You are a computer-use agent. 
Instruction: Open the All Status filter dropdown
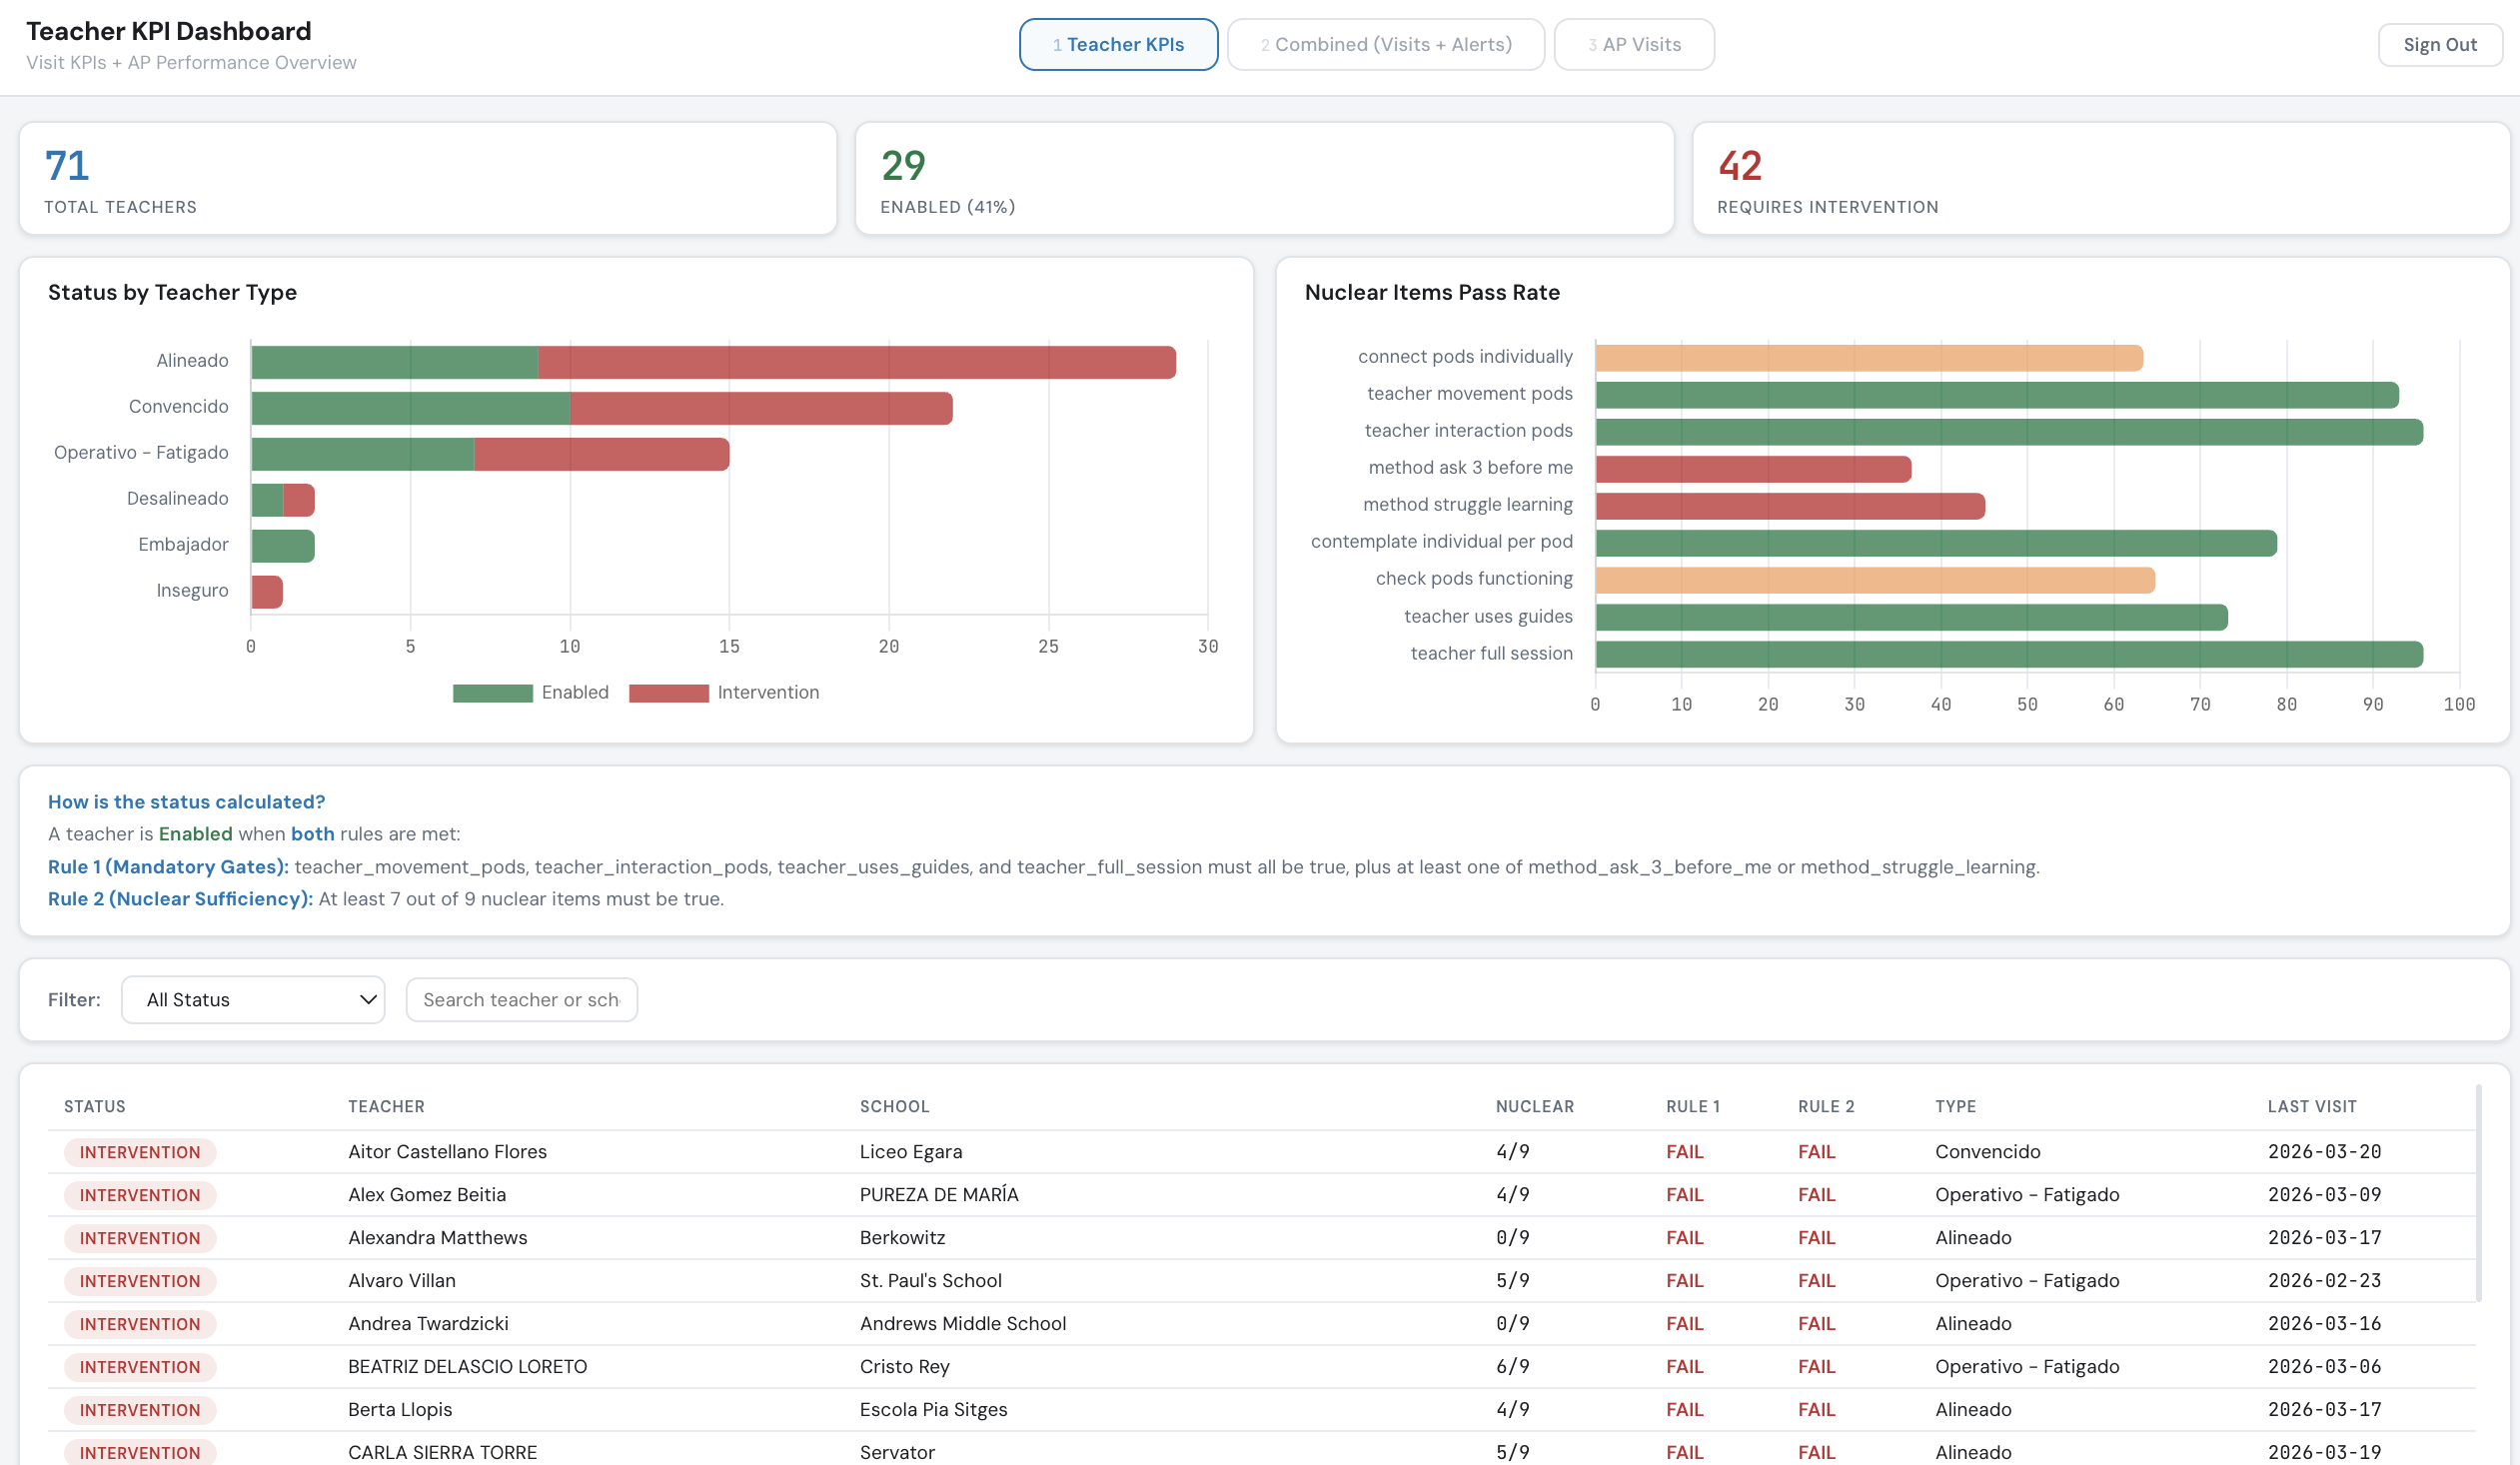click(x=253, y=999)
